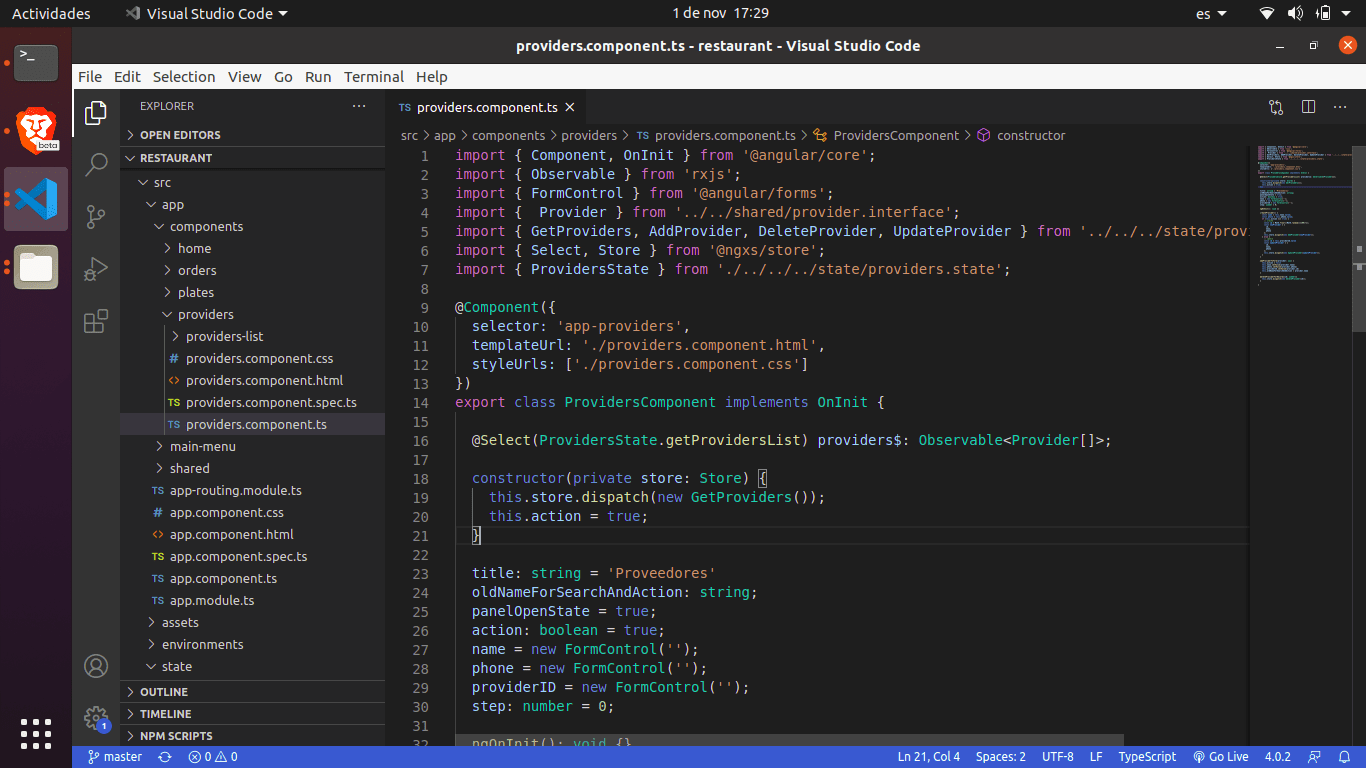Viewport: 1366px width, 768px height.
Task: Click the Go Live status bar button
Action: point(1221,757)
